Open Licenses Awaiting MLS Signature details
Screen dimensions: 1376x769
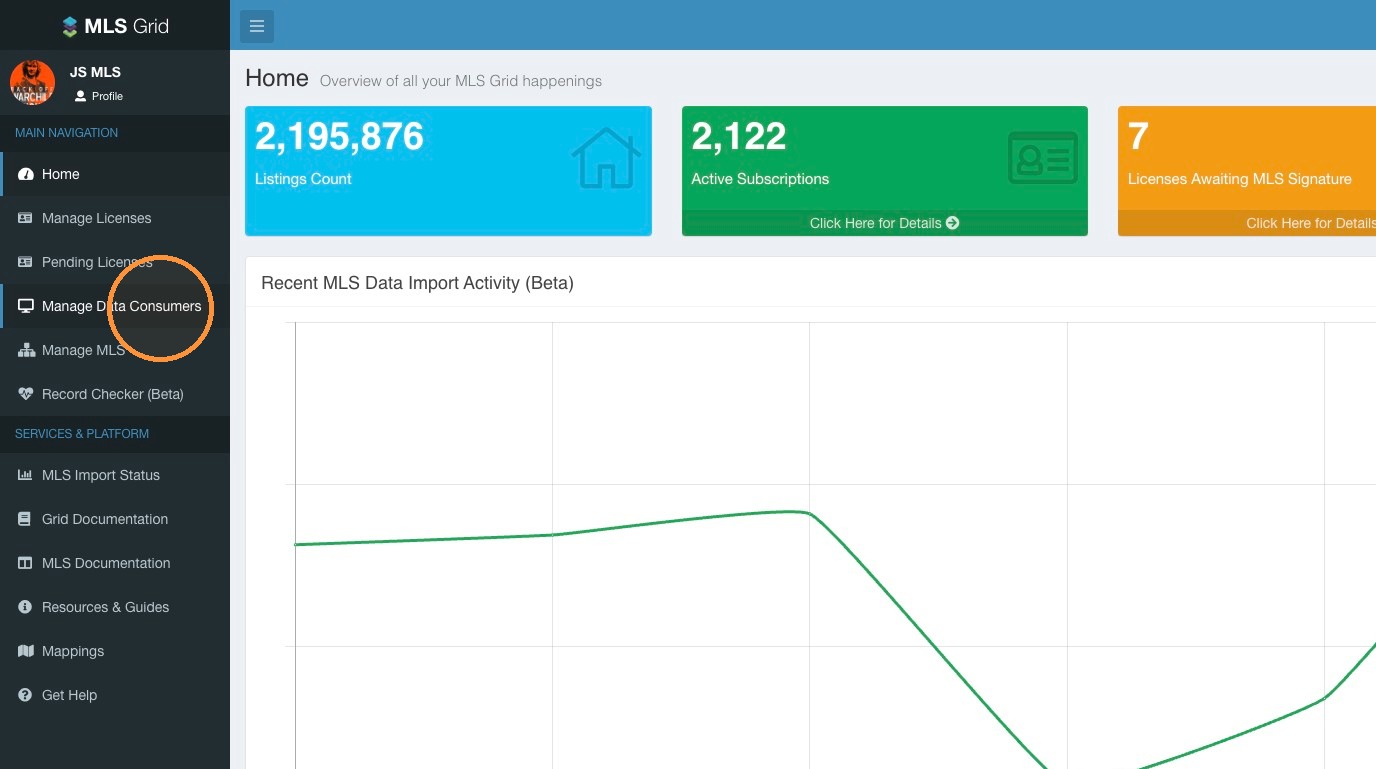pos(1247,223)
